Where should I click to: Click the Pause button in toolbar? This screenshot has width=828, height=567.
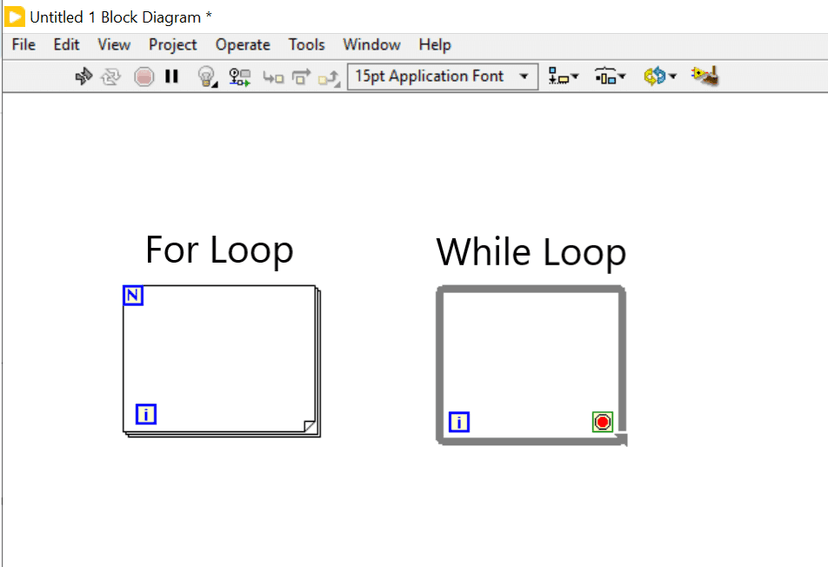tap(172, 76)
